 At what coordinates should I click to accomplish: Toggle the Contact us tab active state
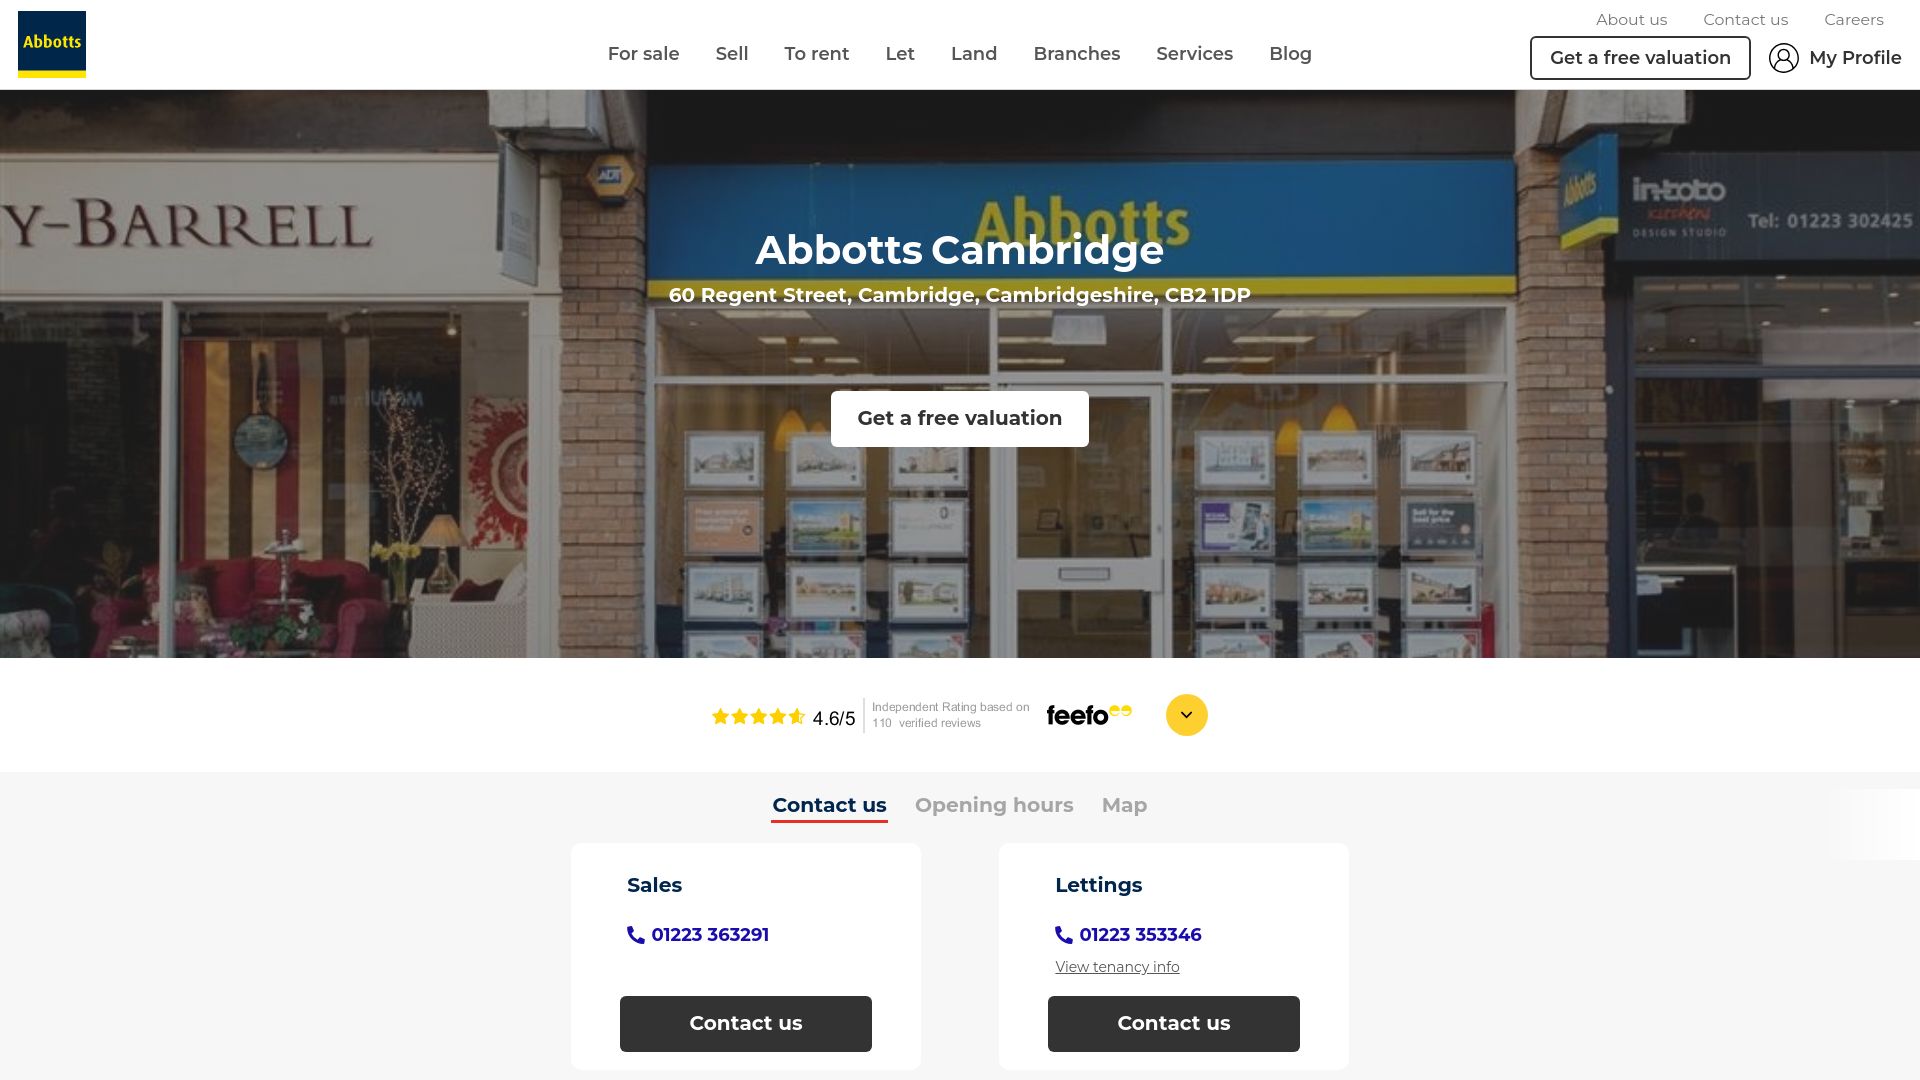point(829,806)
